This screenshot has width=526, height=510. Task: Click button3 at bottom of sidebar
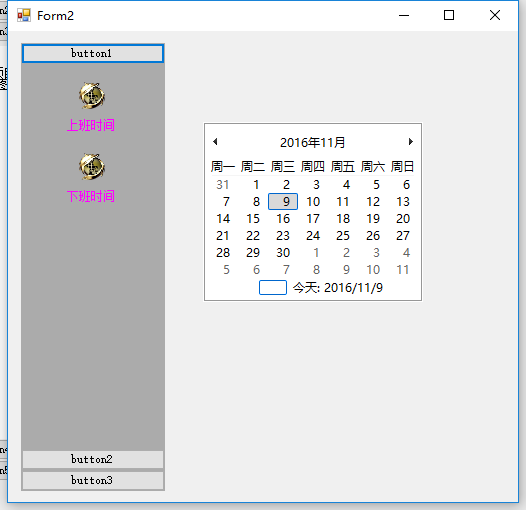93,480
